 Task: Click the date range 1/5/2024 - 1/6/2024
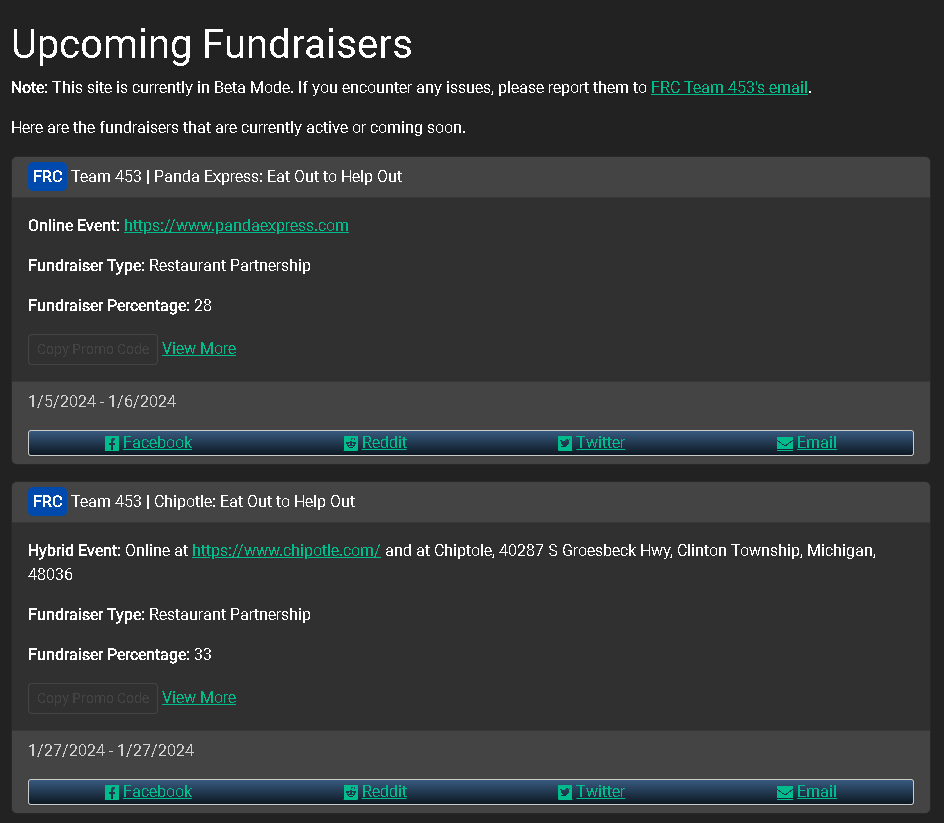point(102,402)
